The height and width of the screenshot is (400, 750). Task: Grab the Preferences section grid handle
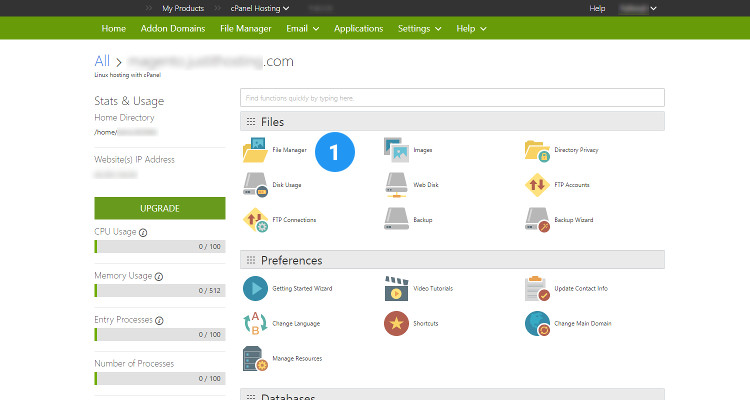pos(251,260)
